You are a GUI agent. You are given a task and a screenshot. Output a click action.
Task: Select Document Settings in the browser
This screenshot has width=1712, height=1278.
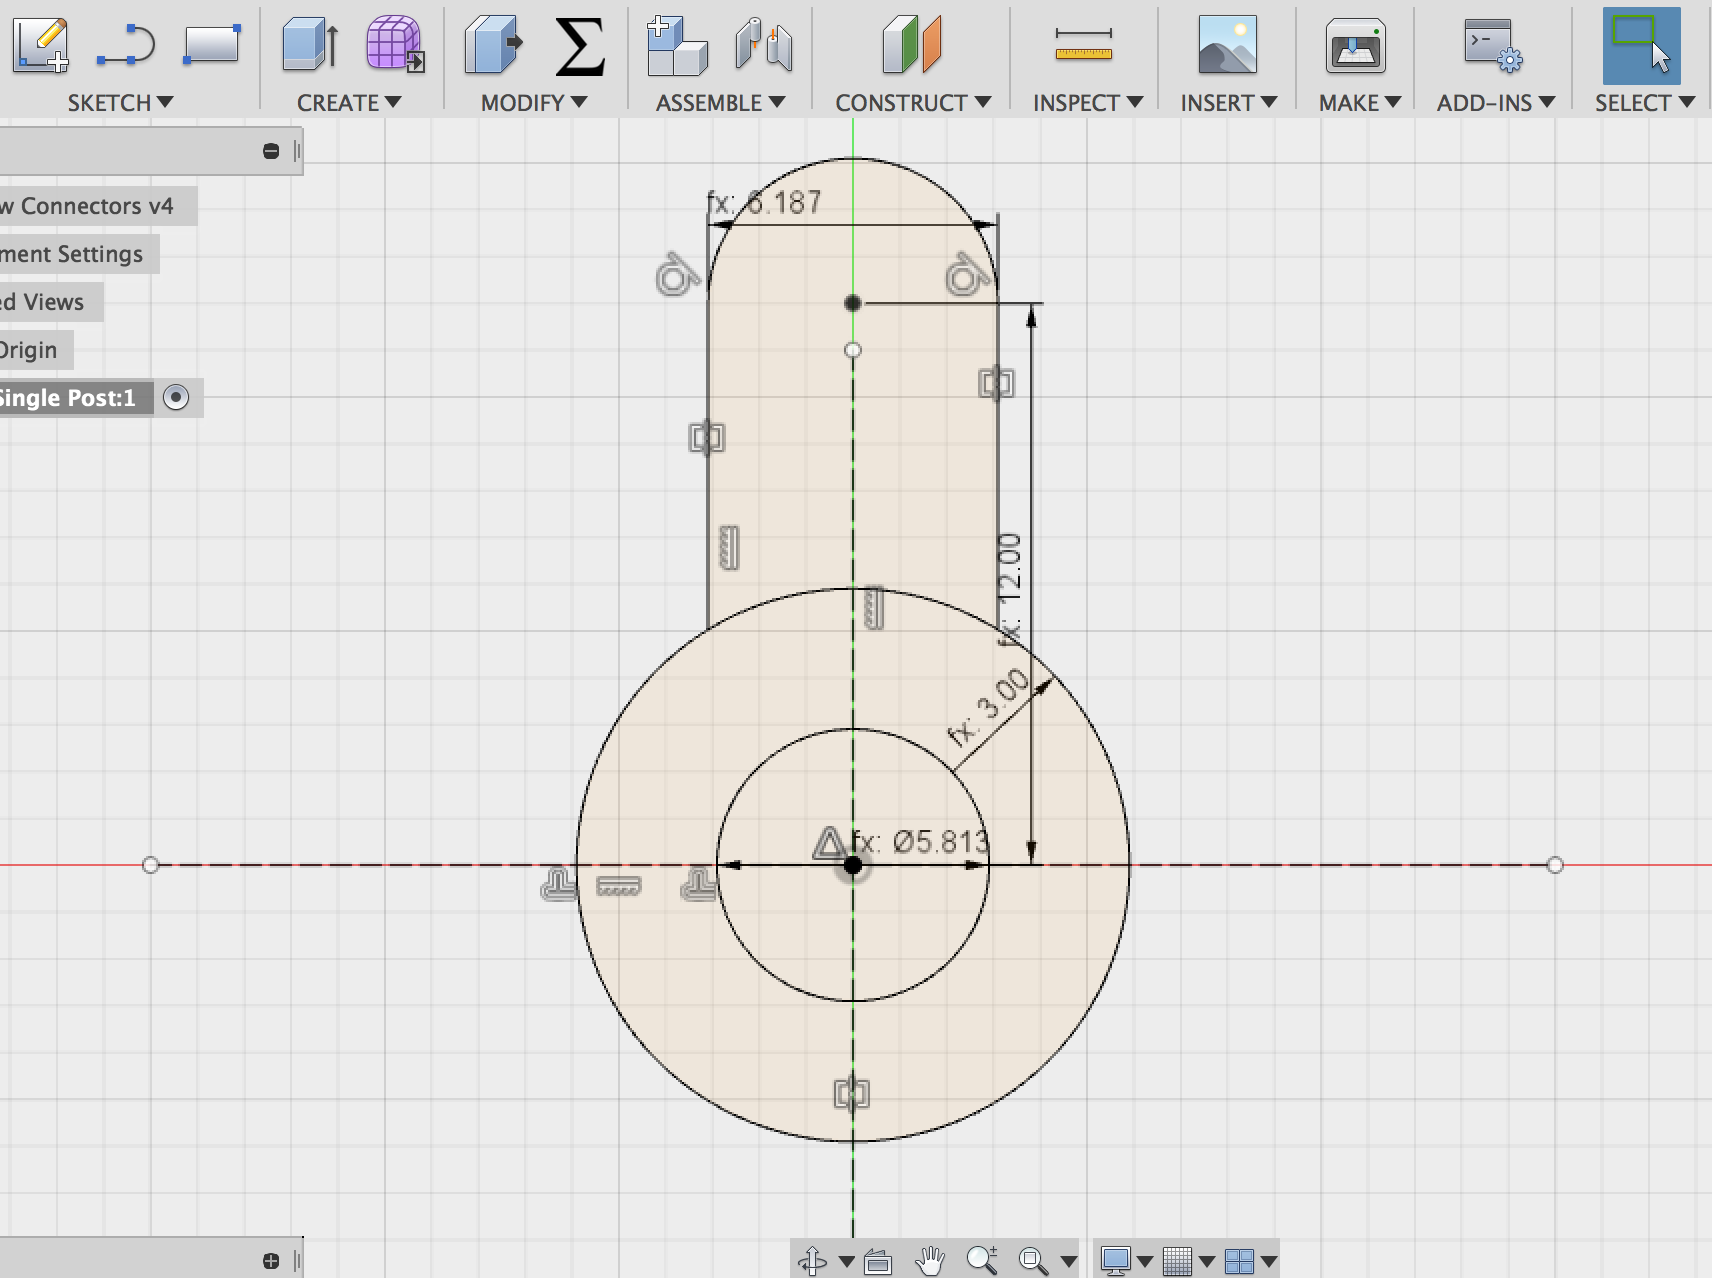click(x=79, y=254)
